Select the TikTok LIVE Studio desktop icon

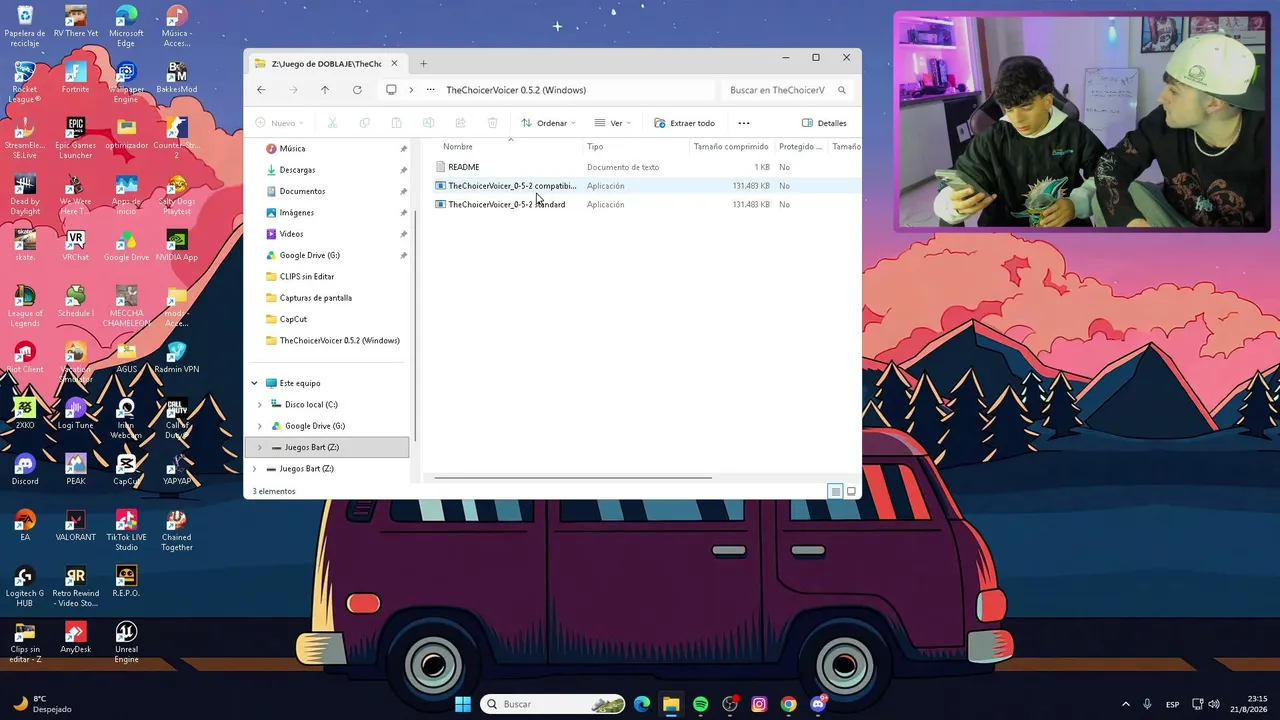126,531
